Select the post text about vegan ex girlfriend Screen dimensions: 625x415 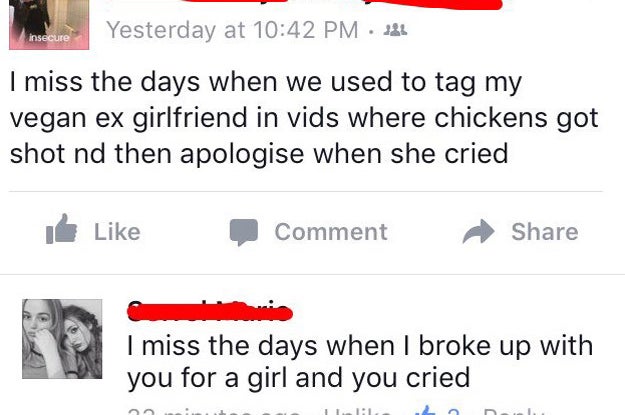[304, 118]
